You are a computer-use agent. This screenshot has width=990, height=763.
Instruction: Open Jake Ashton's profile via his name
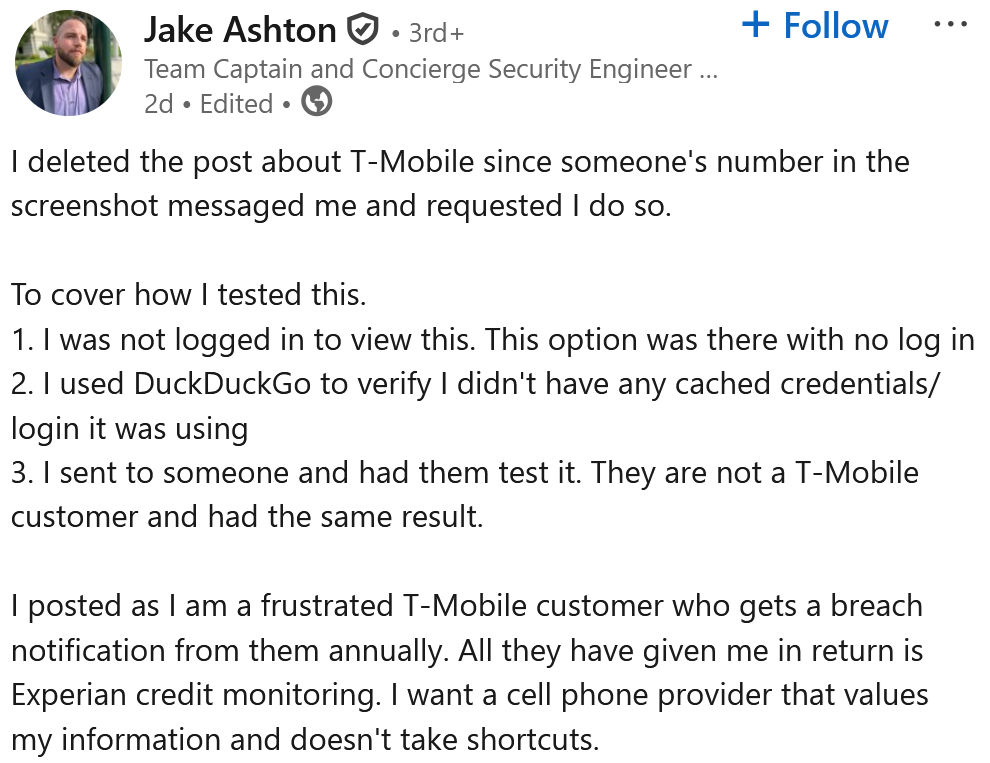click(240, 29)
